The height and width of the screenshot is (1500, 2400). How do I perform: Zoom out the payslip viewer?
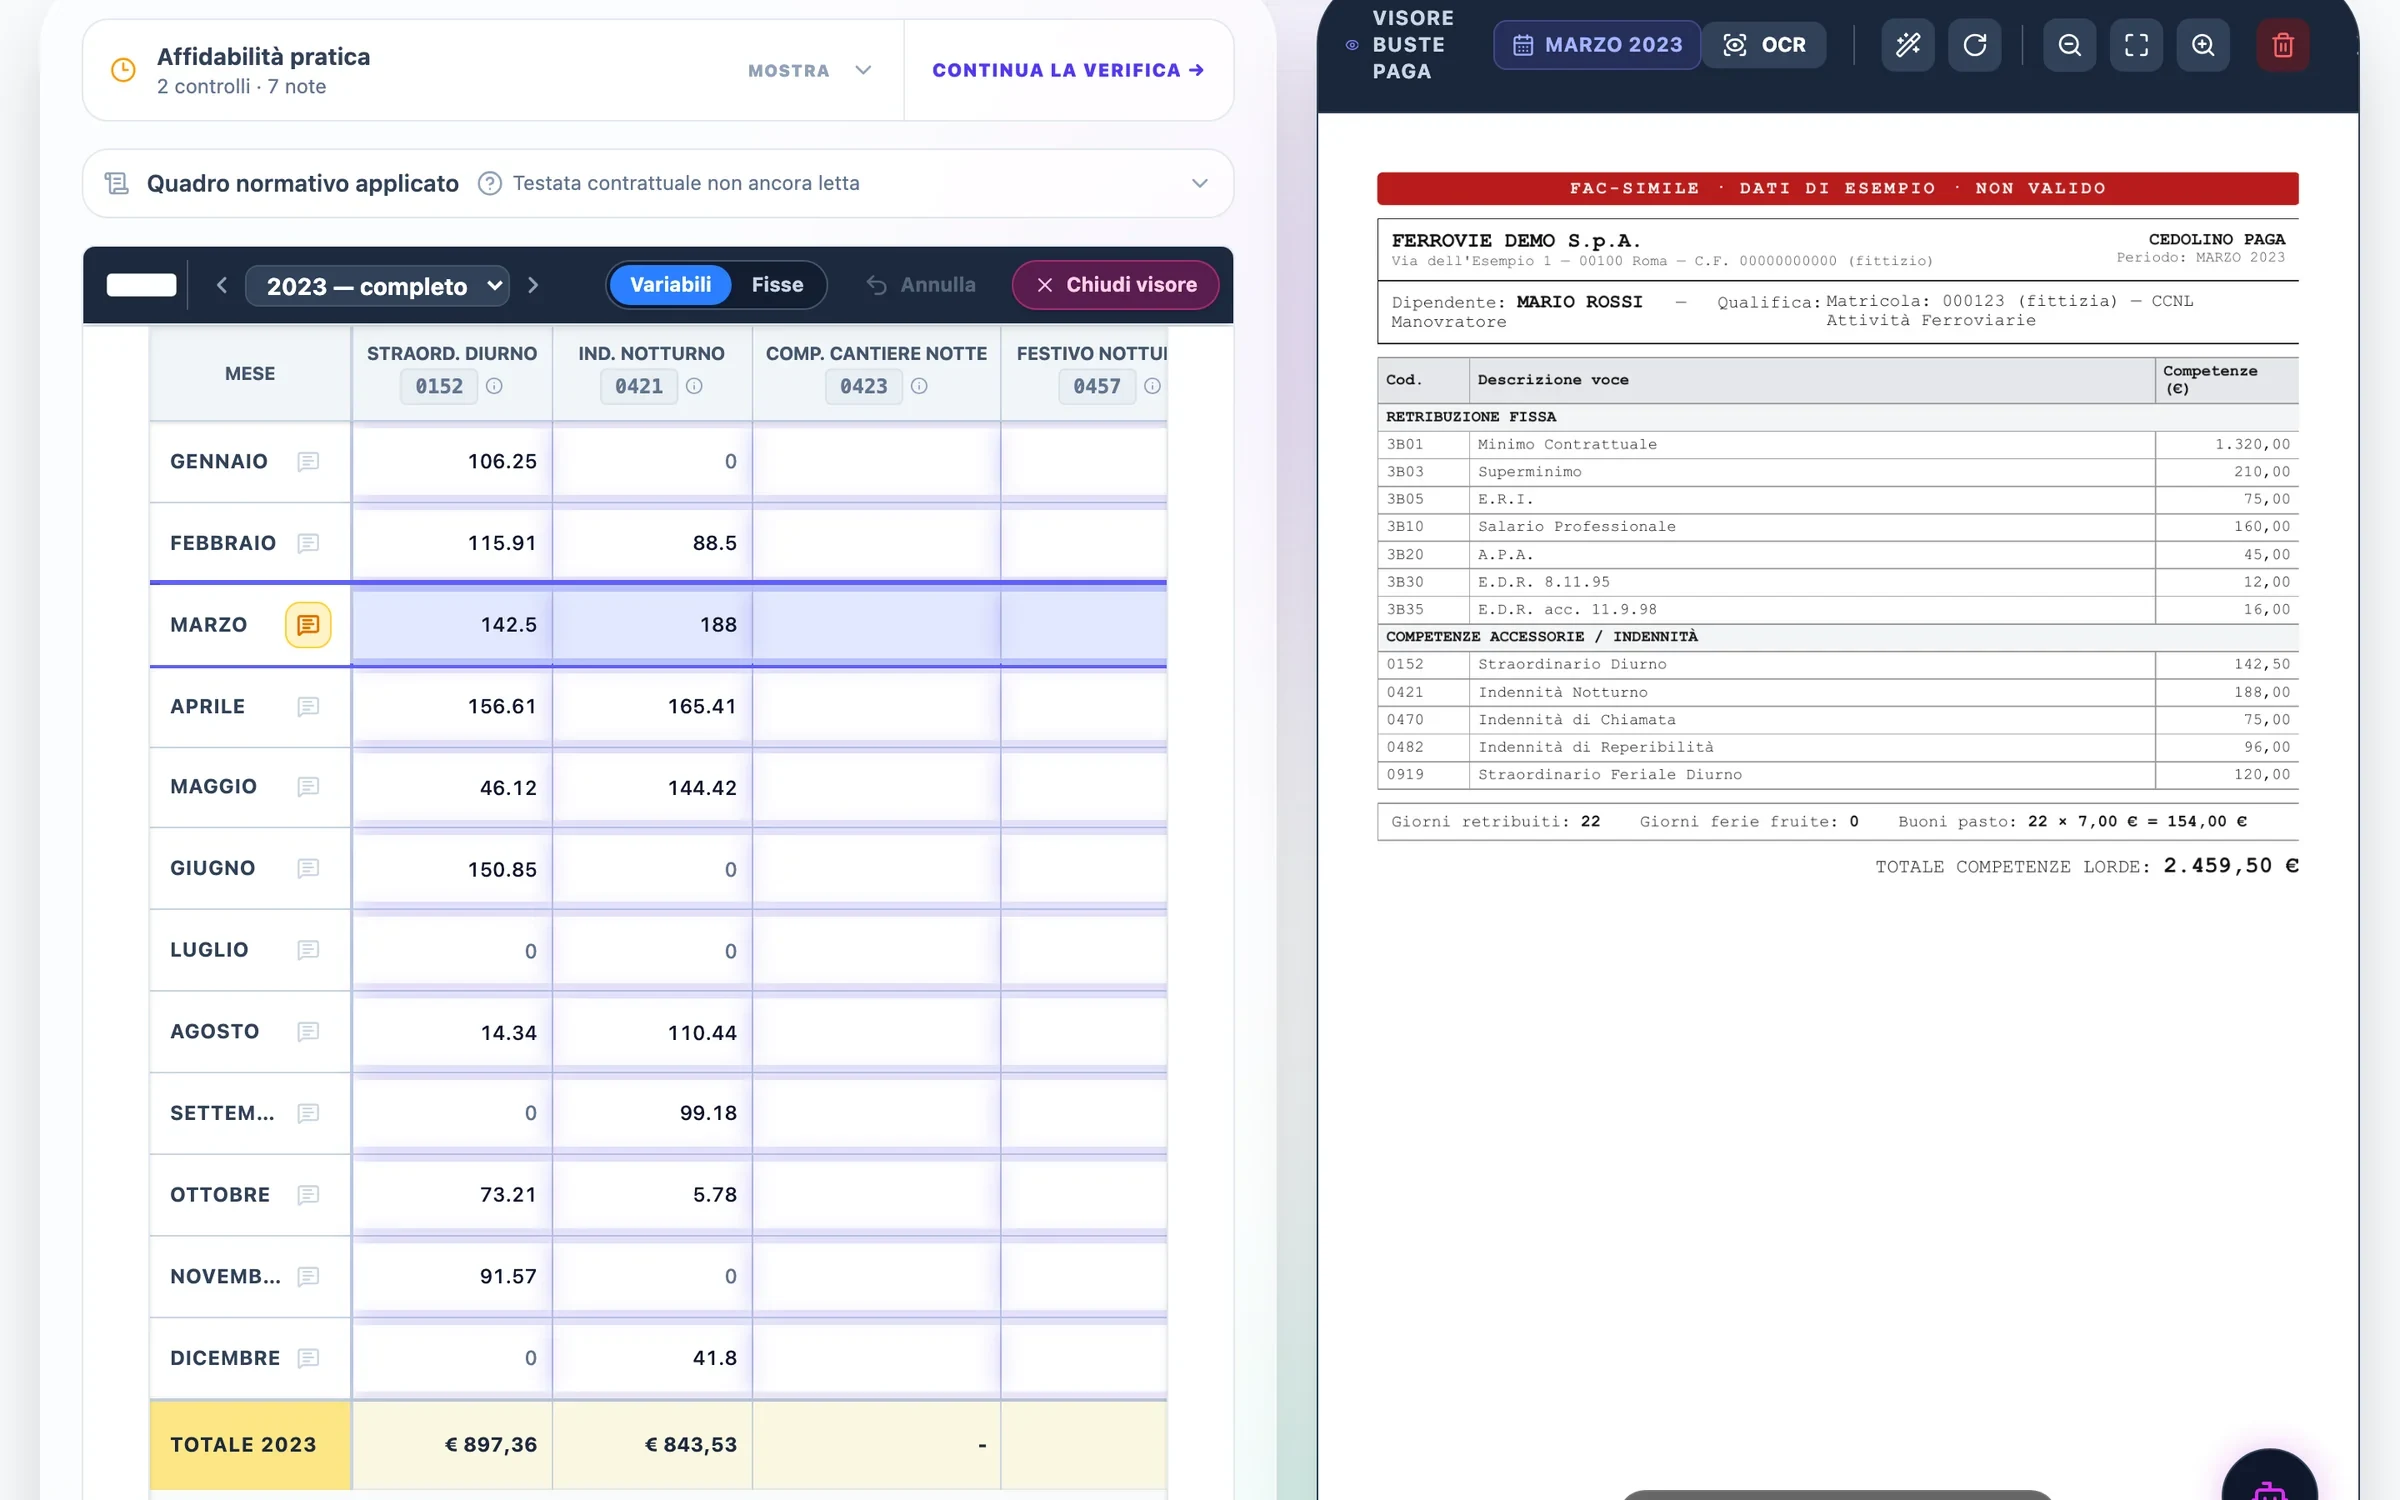[x=2069, y=45]
